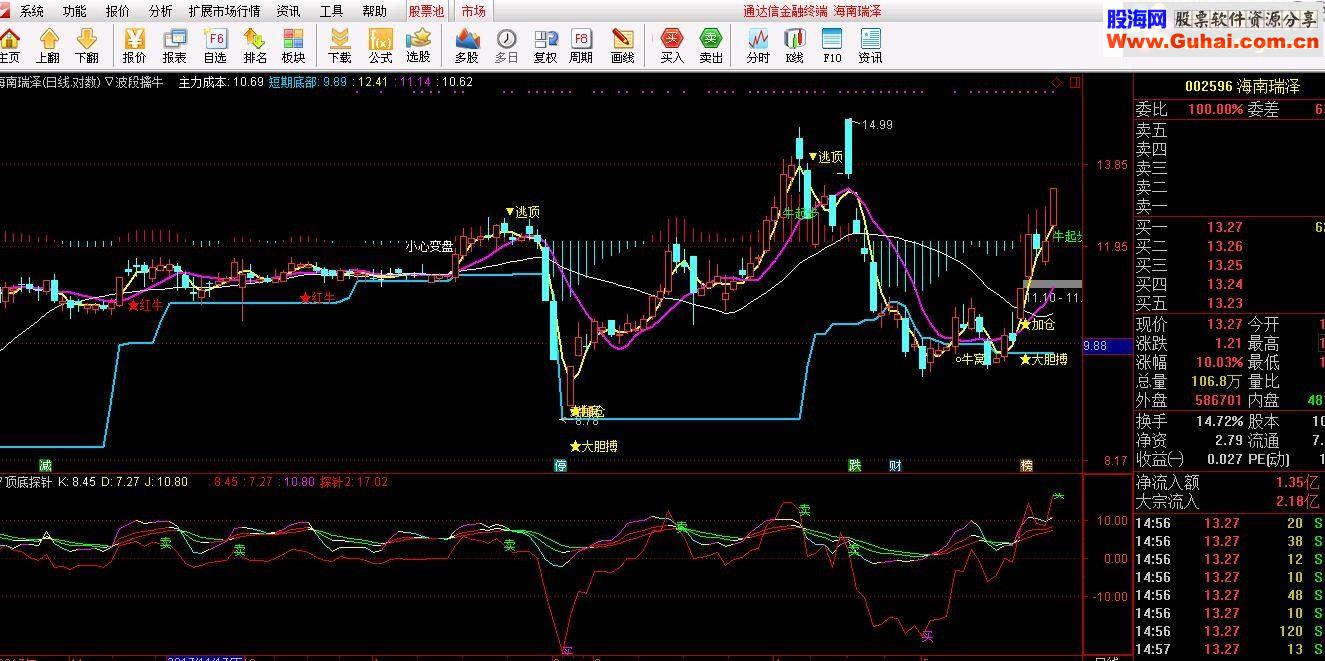Click the 现价 13.27 value
This screenshot has height=661, width=1325.
1223,324
